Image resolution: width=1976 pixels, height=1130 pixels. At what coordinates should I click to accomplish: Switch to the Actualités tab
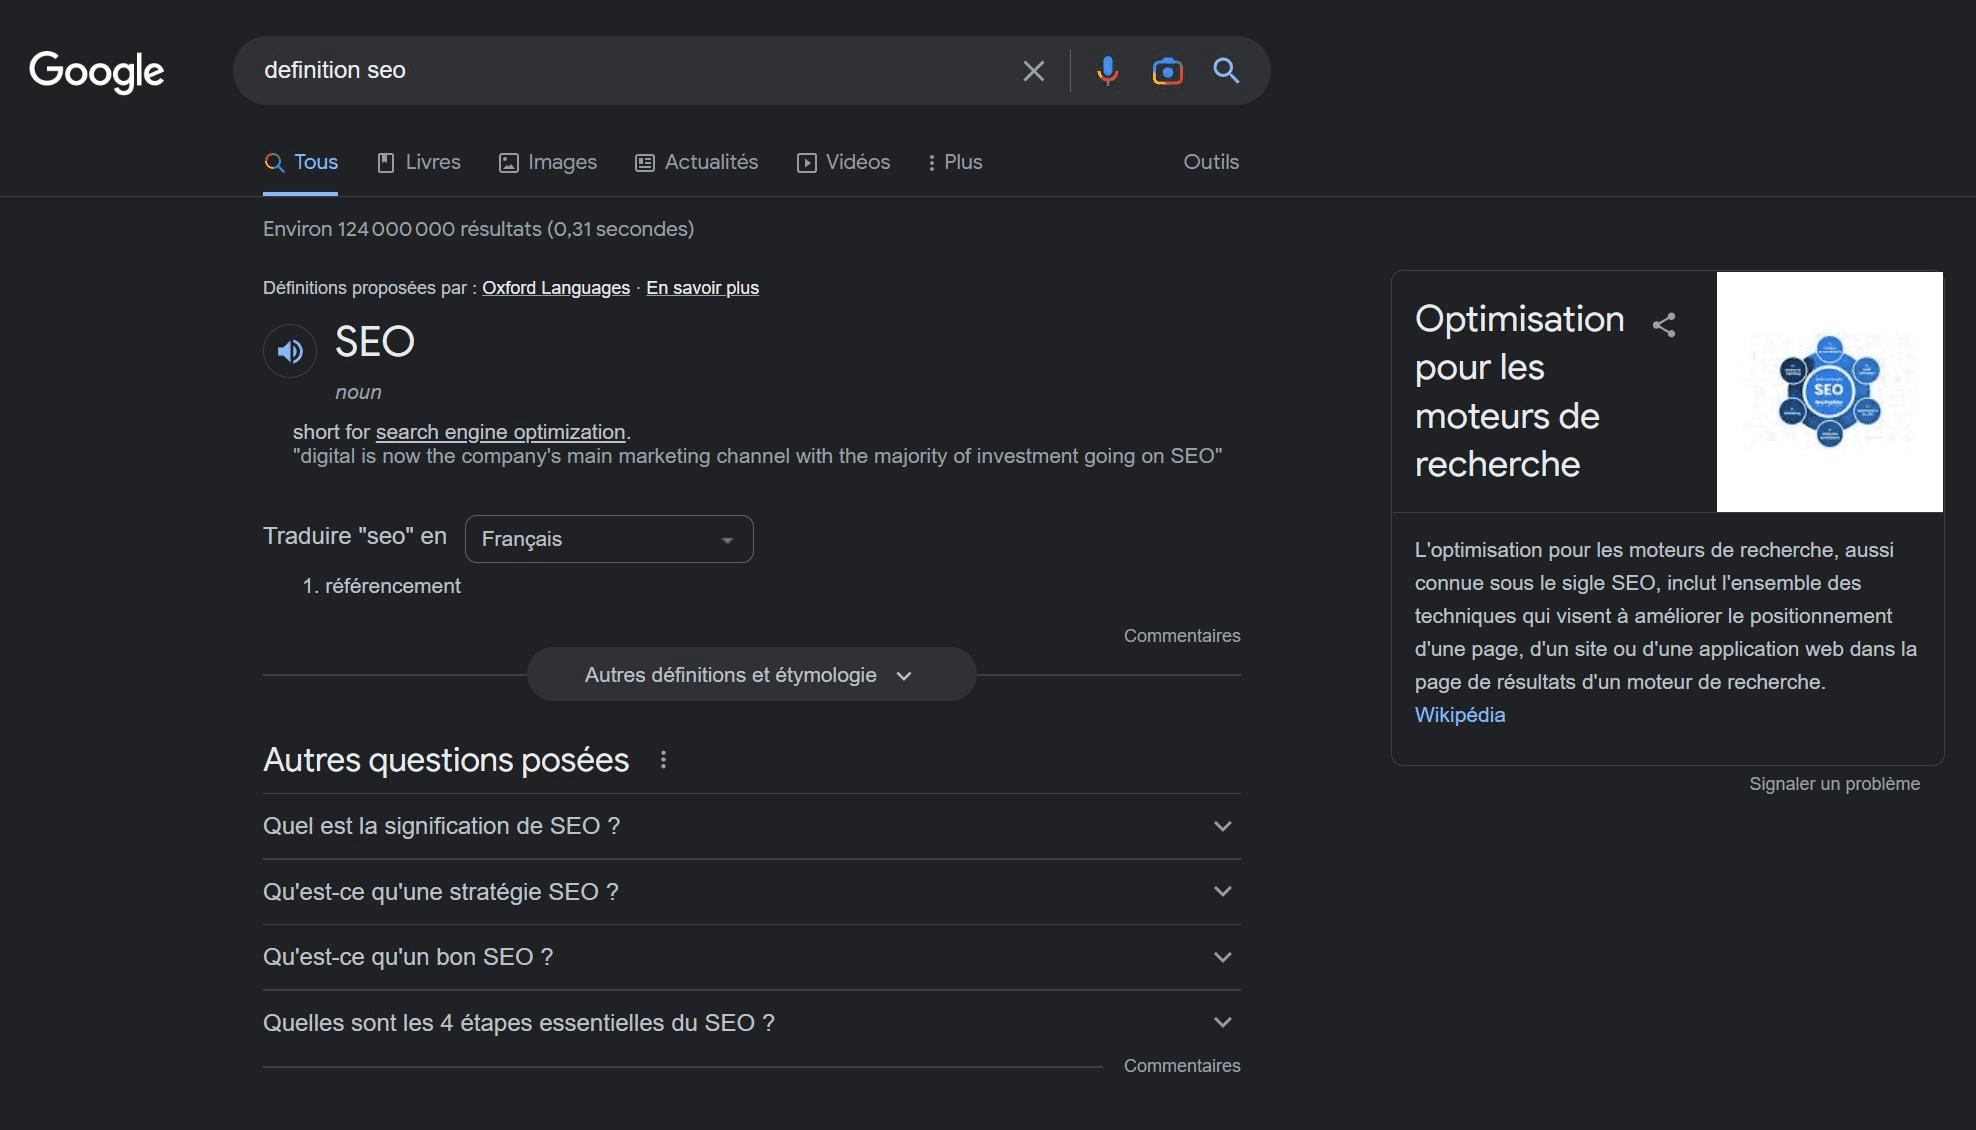pyautogui.click(x=697, y=162)
